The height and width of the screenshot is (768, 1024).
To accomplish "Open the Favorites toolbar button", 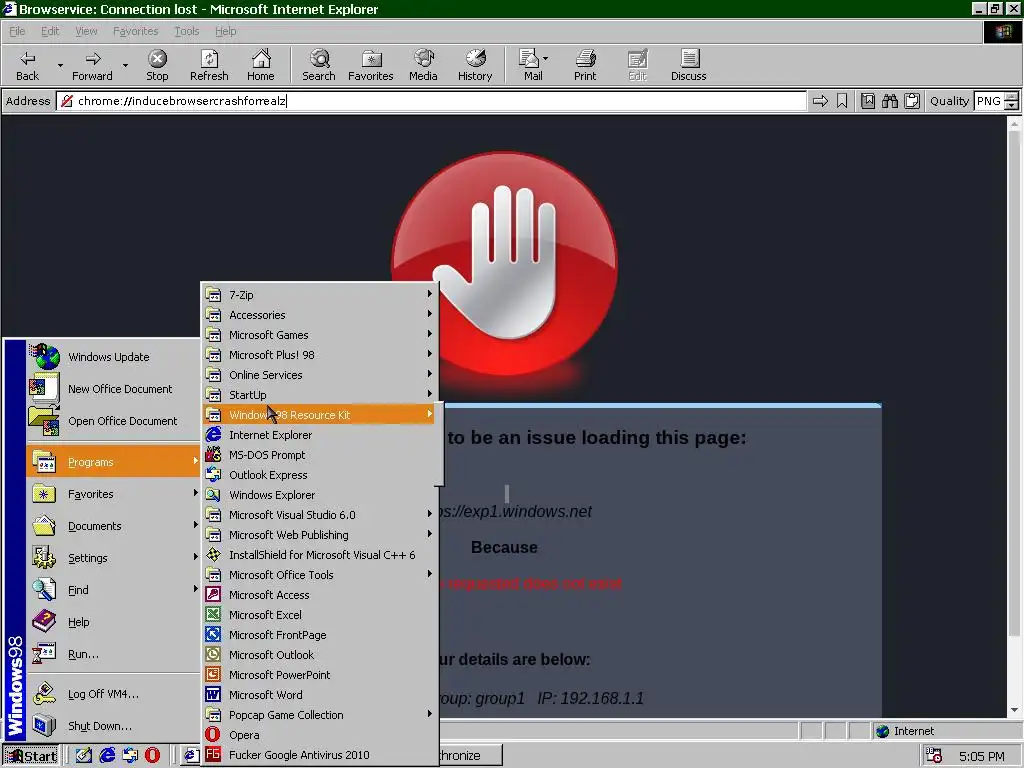I will point(370,65).
